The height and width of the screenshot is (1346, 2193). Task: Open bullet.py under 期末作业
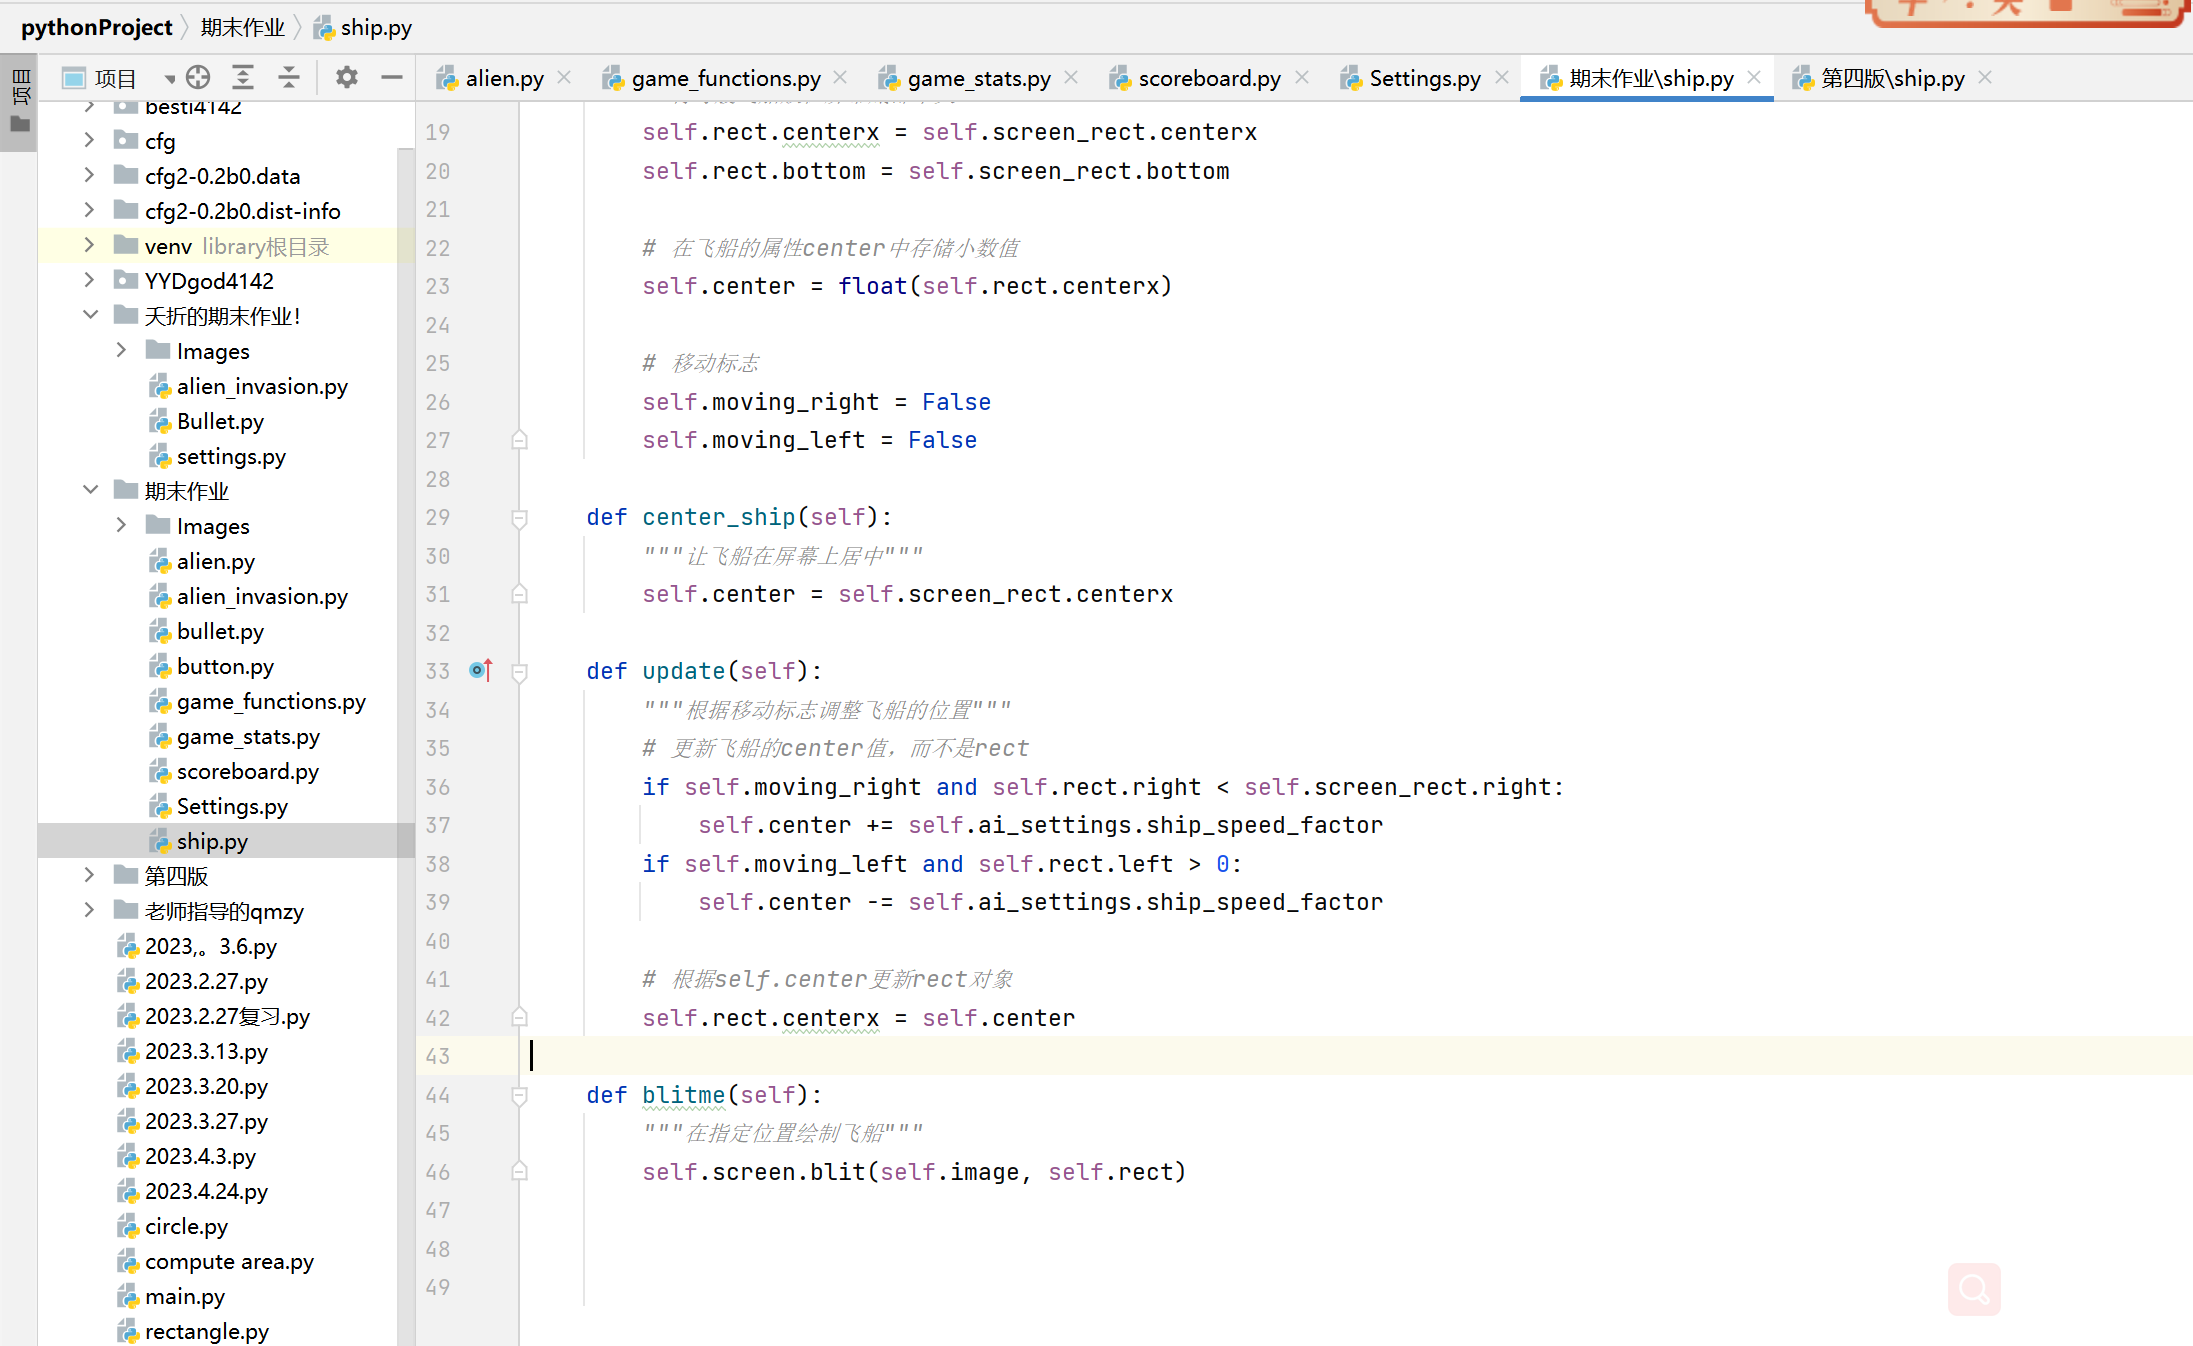click(220, 631)
